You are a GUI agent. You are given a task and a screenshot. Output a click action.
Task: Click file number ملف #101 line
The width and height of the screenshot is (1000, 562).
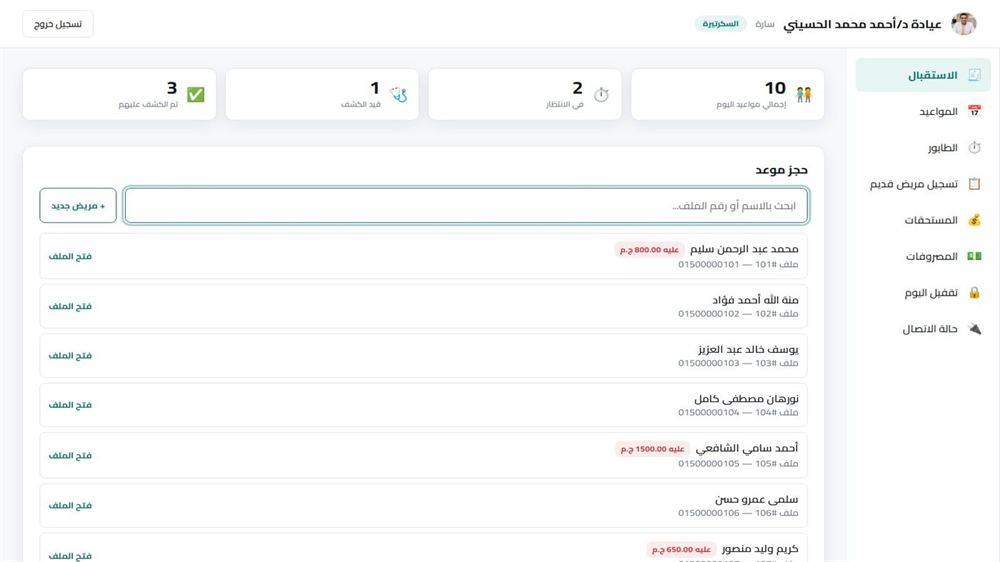(x=738, y=264)
